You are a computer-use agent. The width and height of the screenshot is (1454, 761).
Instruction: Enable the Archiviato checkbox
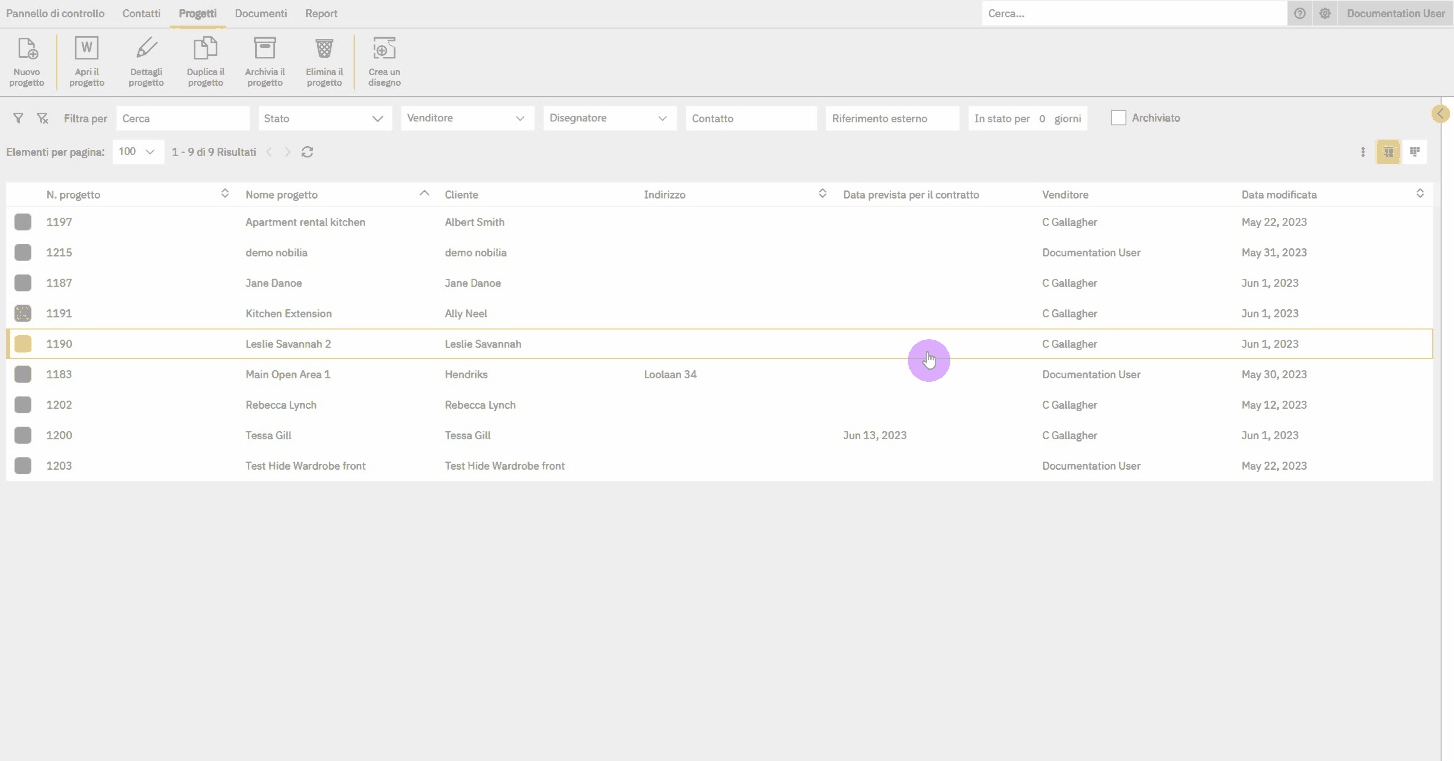tap(1118, 117)
